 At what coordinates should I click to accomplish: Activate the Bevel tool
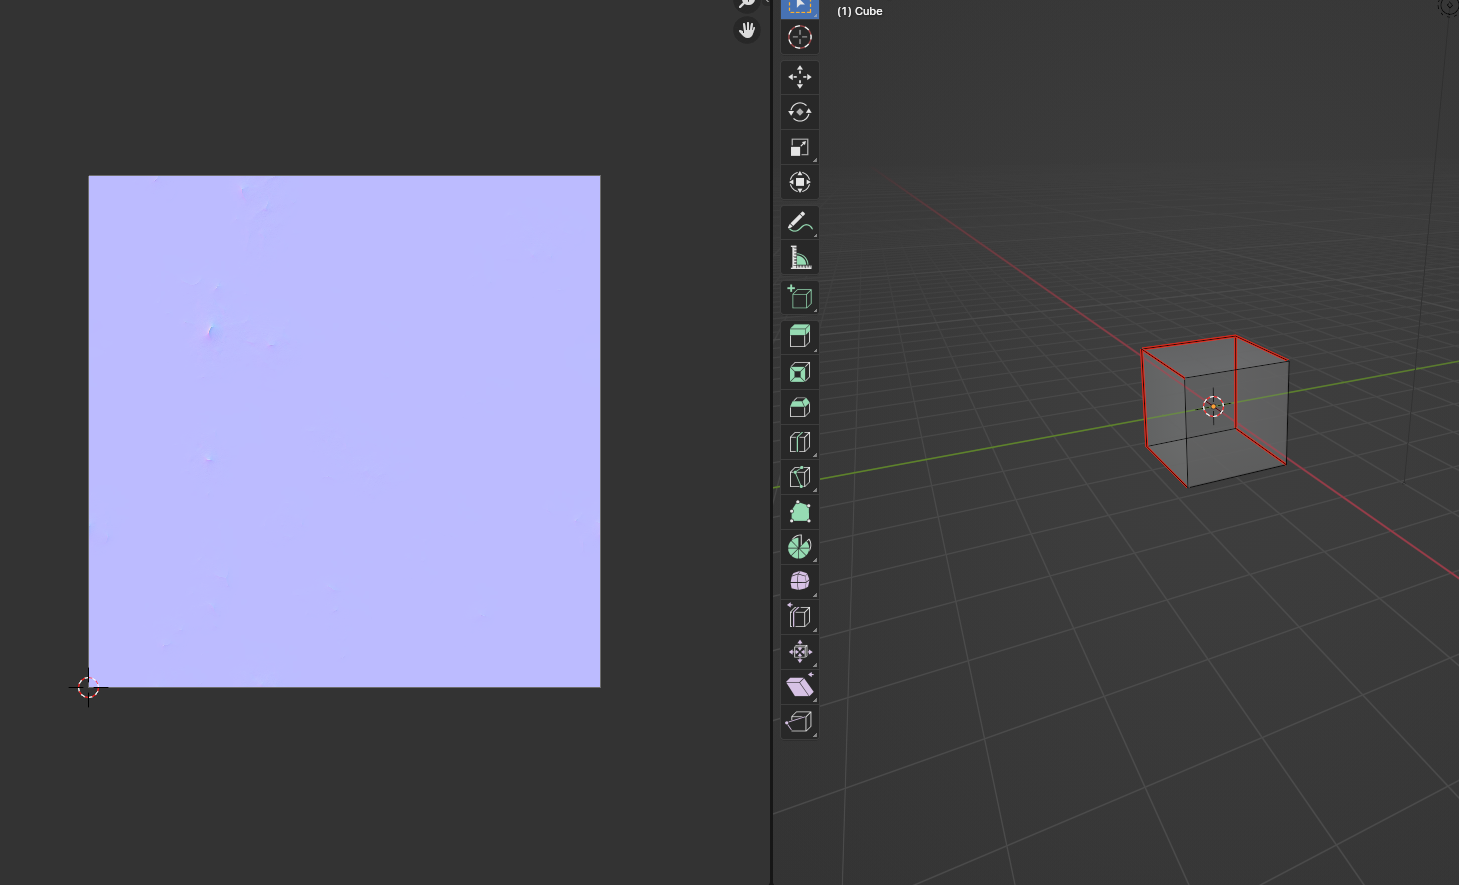click(x=799, y=407)
